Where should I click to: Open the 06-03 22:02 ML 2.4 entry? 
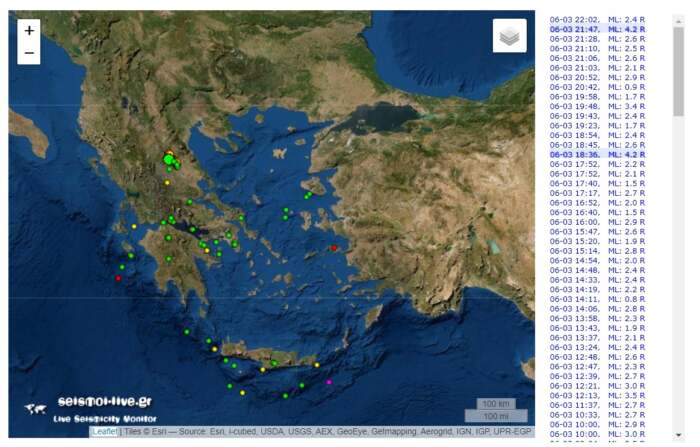tap(597, 19)
